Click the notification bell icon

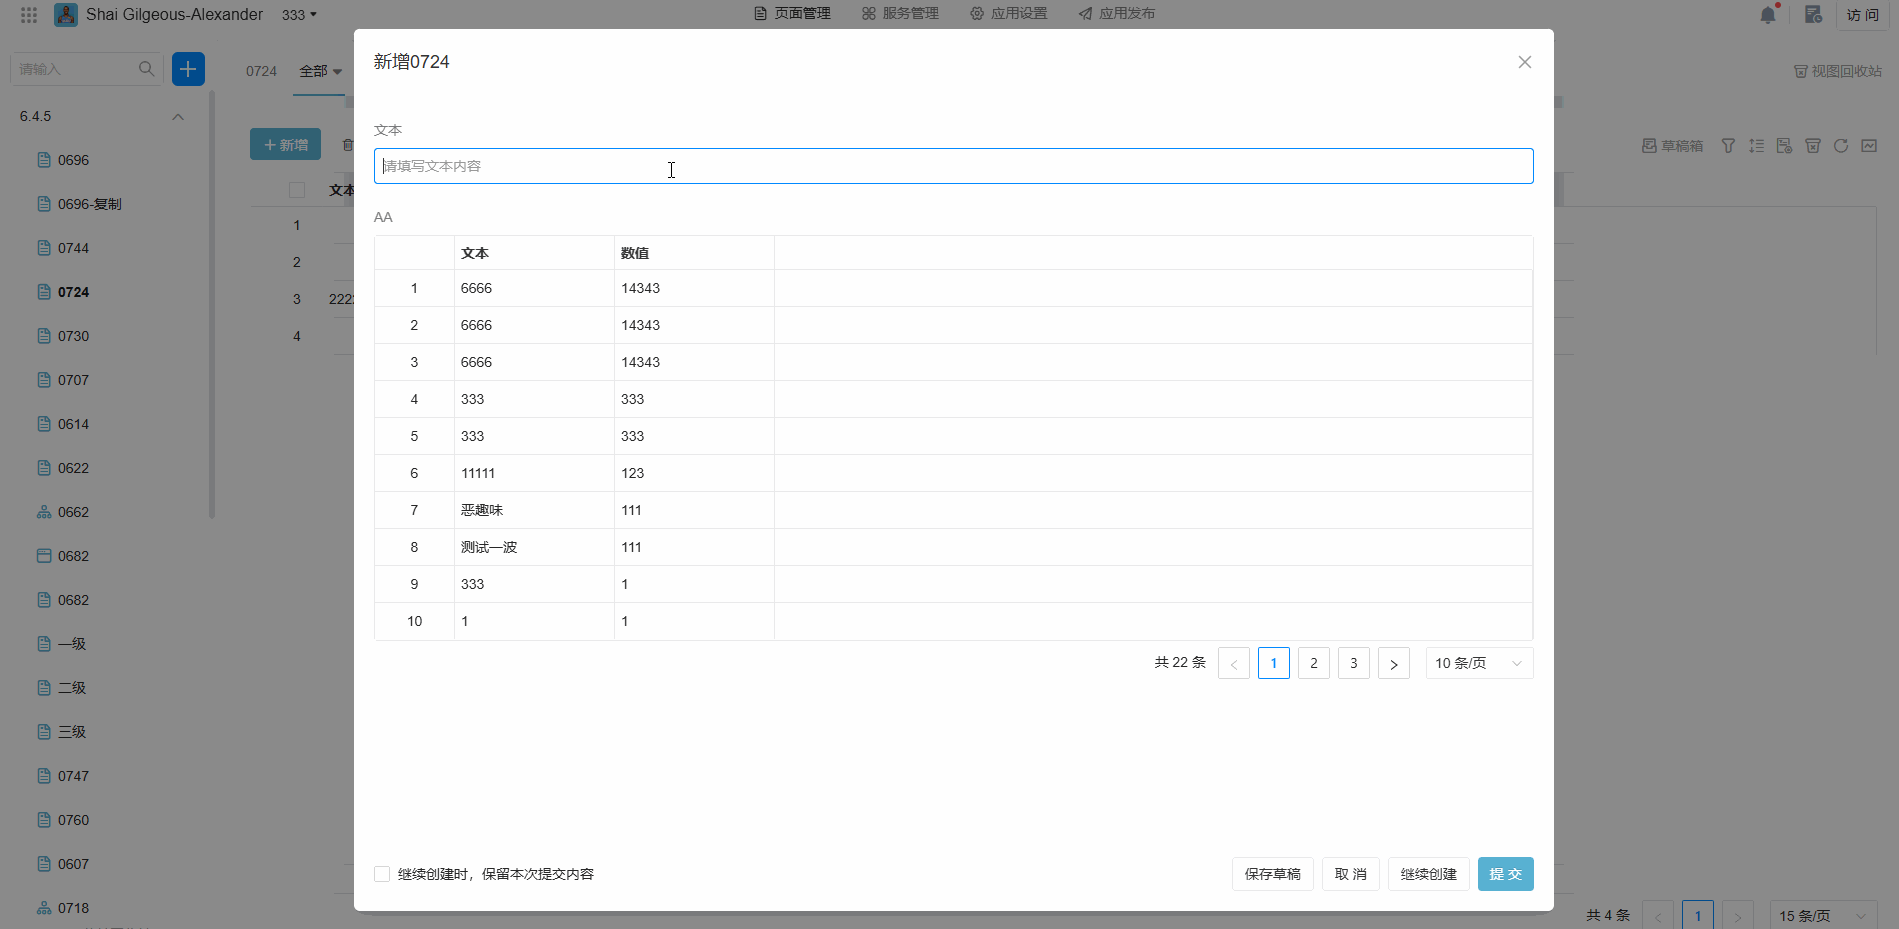[1767, 15]
